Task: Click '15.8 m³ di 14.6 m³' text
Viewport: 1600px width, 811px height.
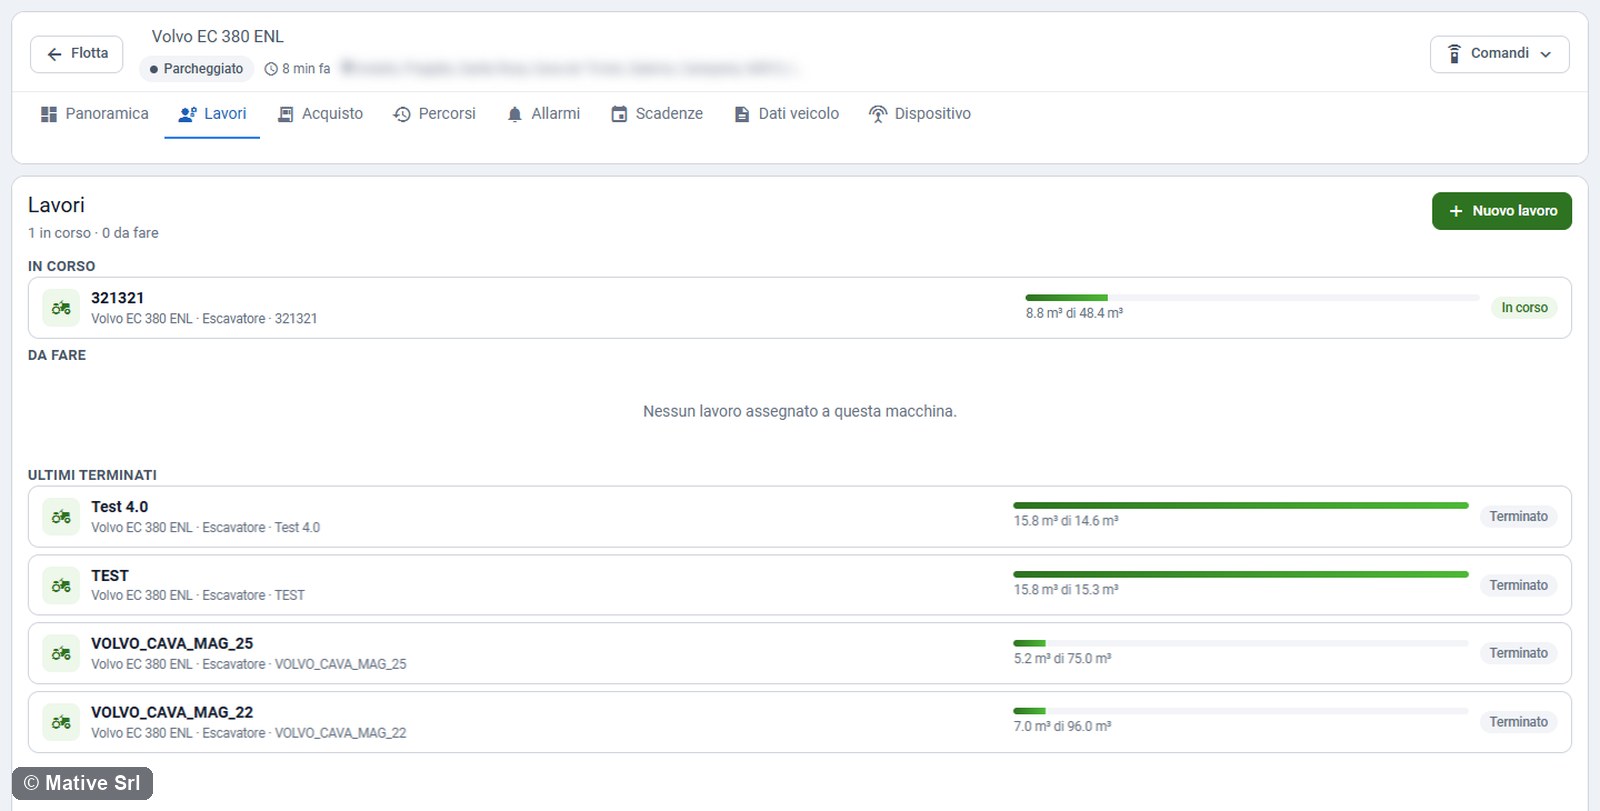Action: pyautogui.click(x=1066, y=521)
